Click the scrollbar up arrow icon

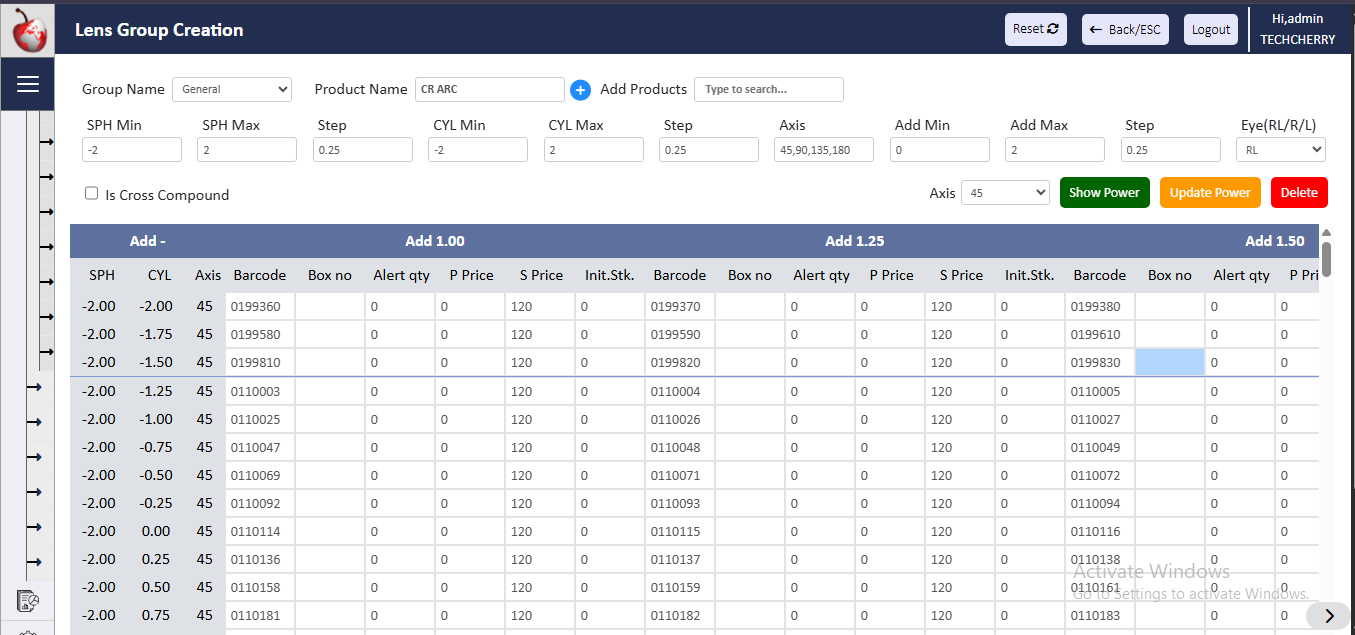1326,233
